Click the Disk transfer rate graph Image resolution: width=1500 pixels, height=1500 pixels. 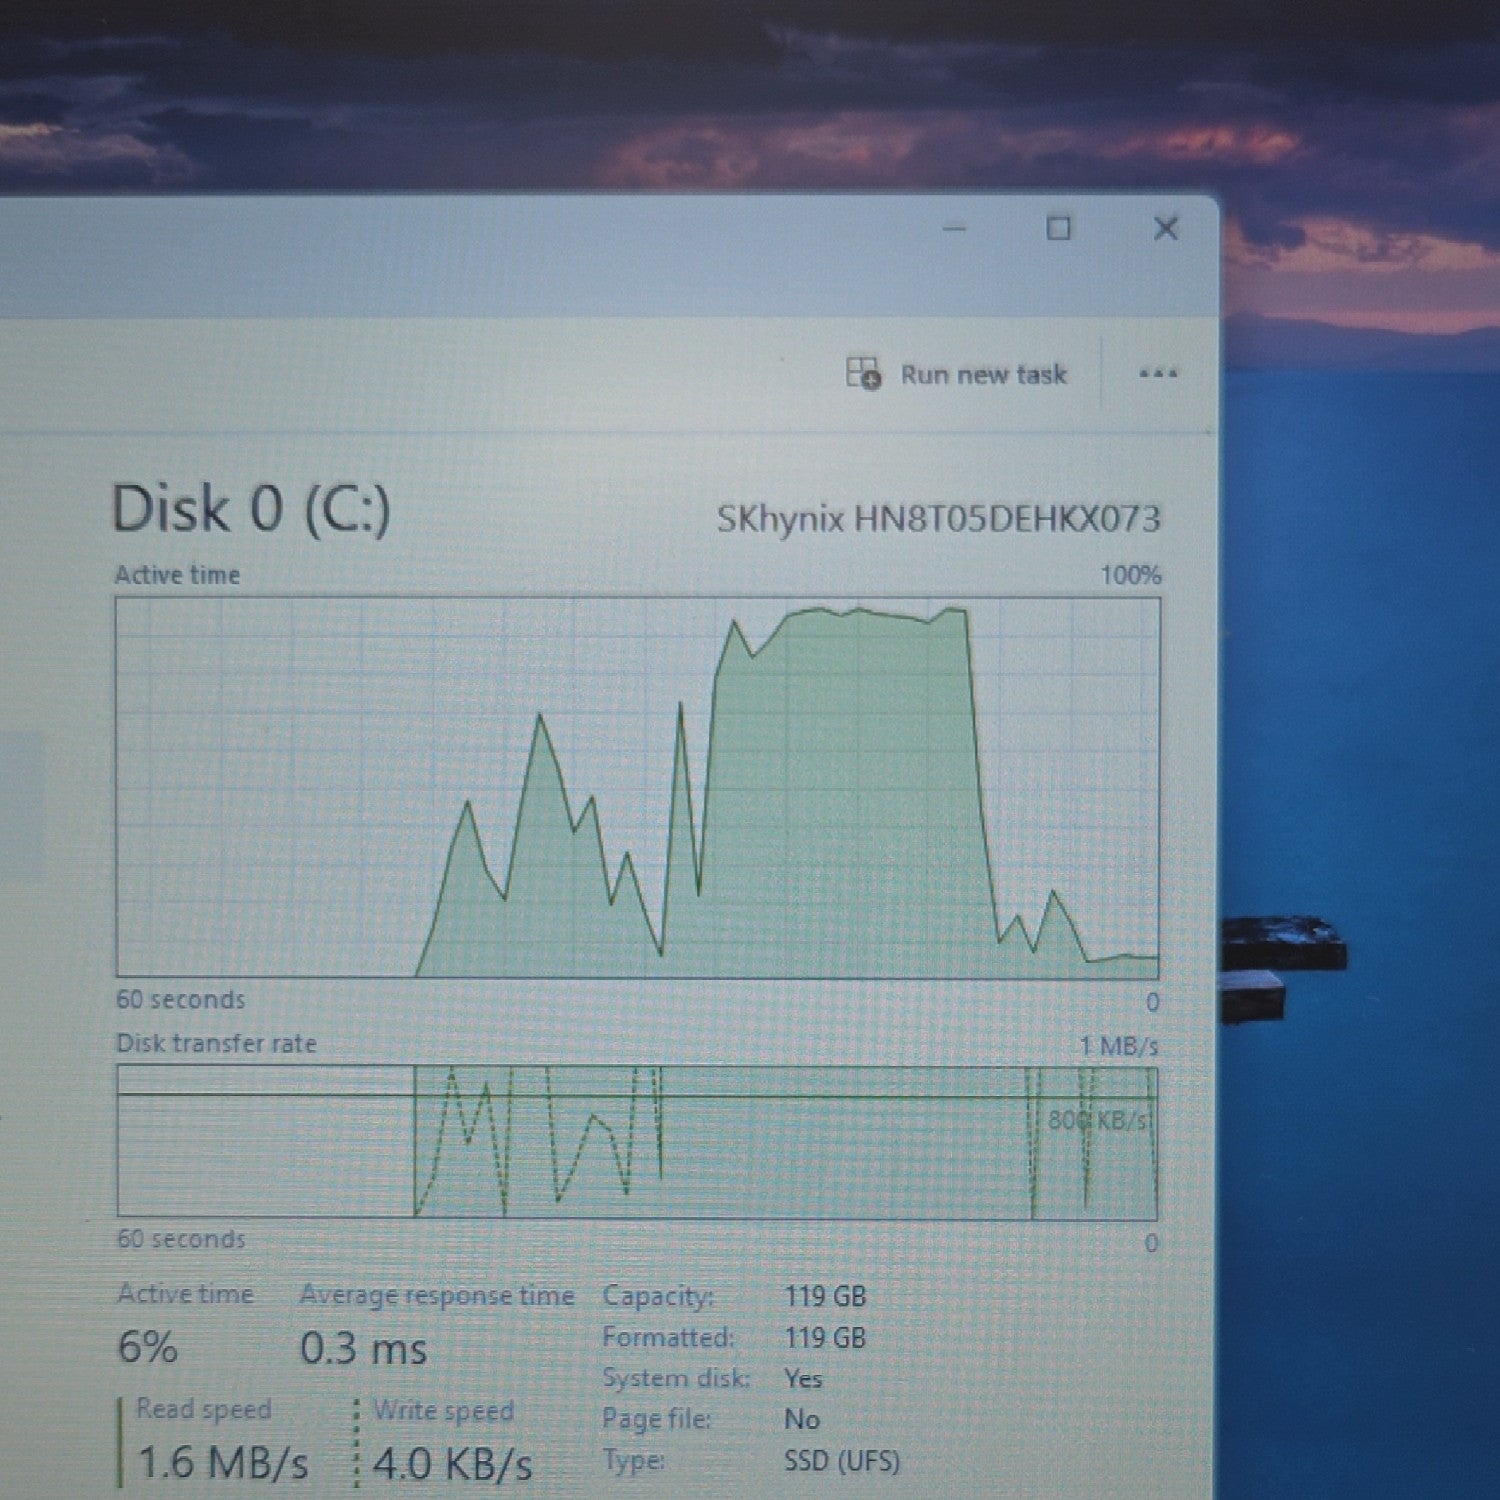[x=637, y=1142]
